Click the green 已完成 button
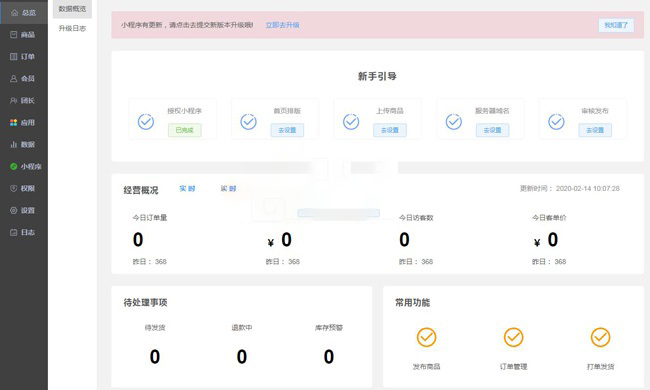Image resolution: width=650 pixels, height=390 pixels. tap(184, 130)
